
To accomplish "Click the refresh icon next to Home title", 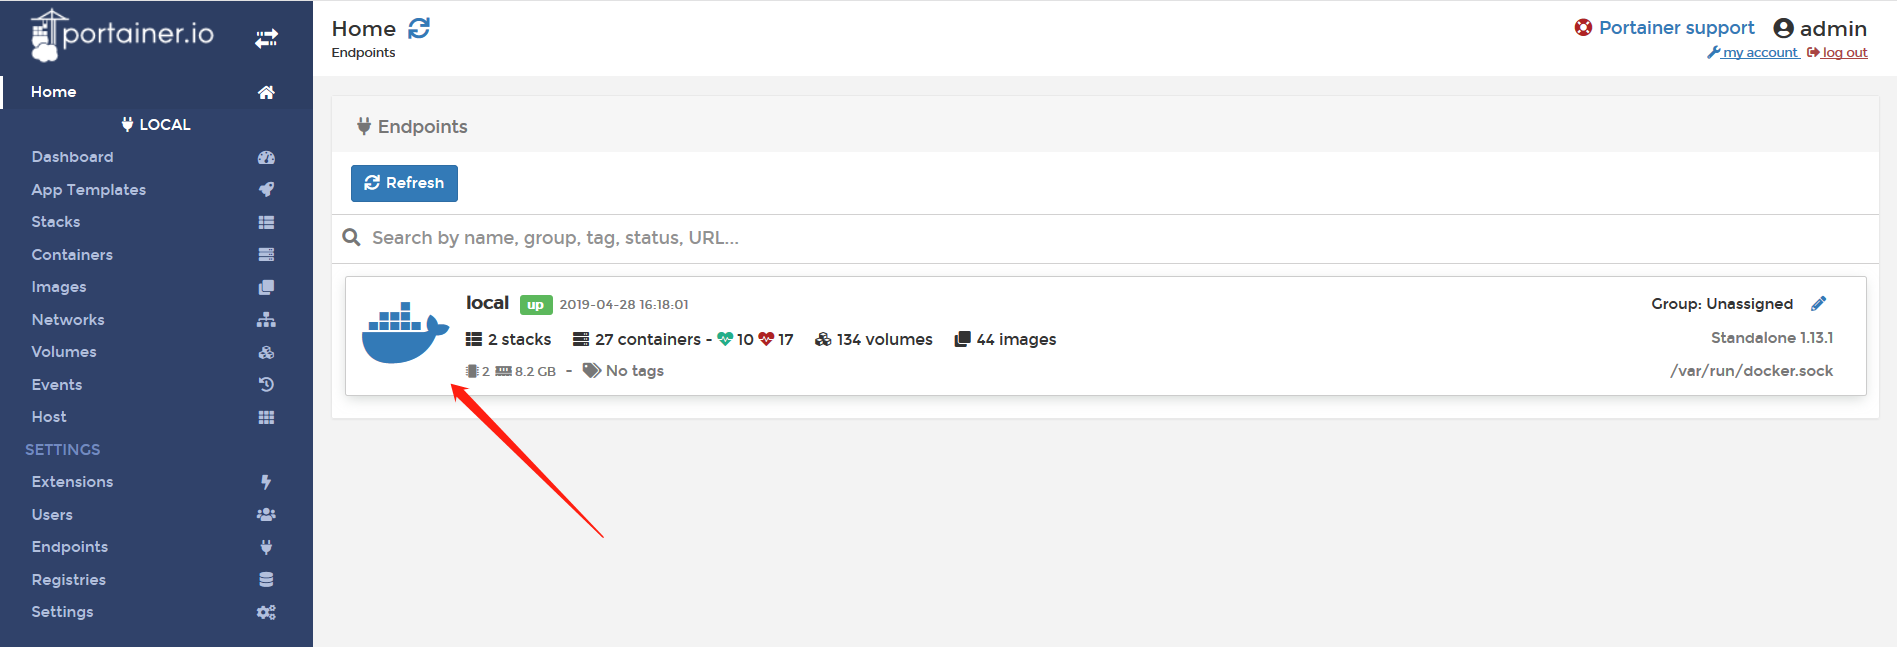I will (419, 28).
